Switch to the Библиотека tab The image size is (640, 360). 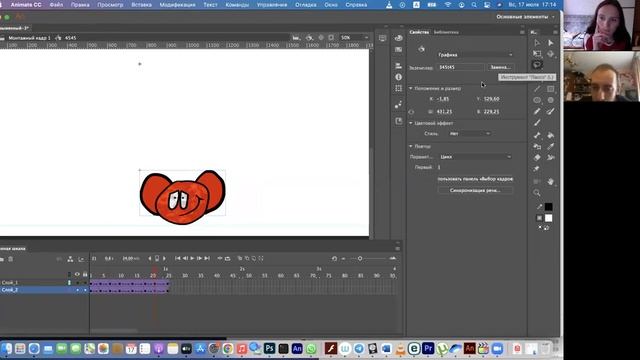[446, 32]
